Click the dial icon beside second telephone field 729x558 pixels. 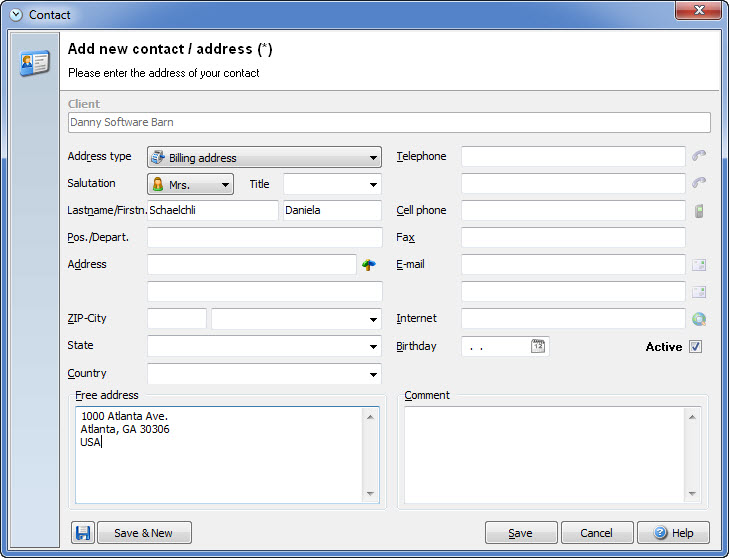coord(699,183)
